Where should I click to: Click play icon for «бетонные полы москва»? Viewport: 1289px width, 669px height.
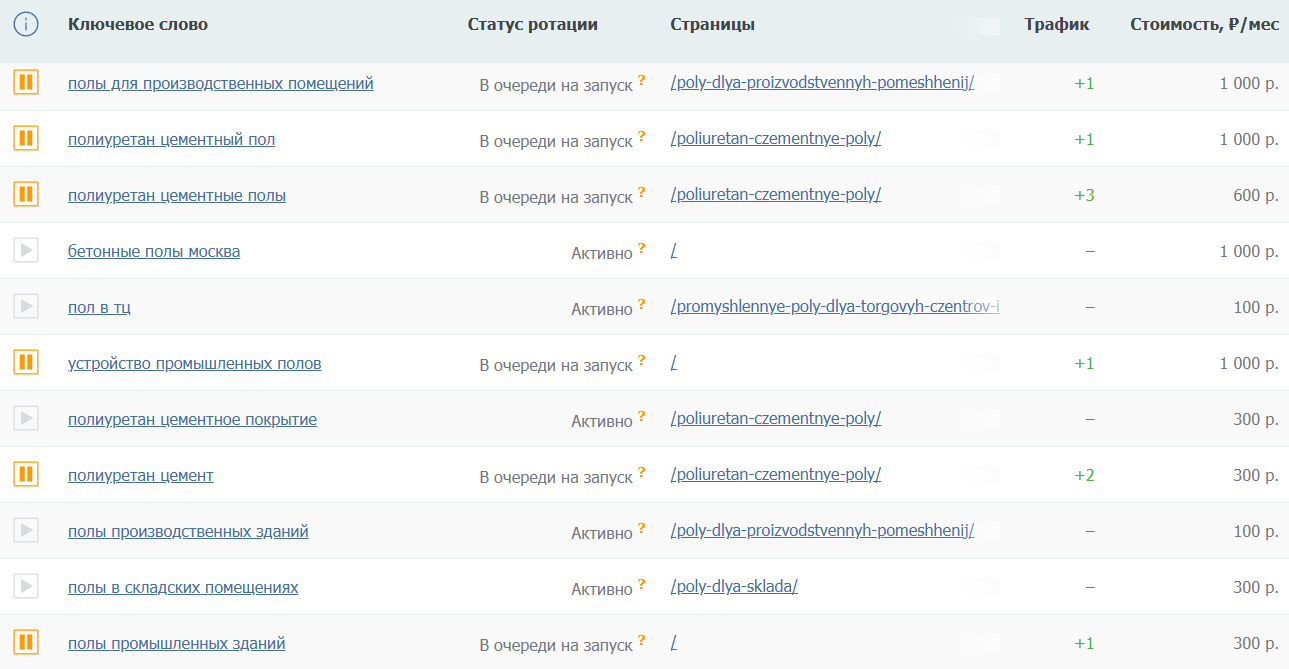pyautogui.click(x=26, y=250)
